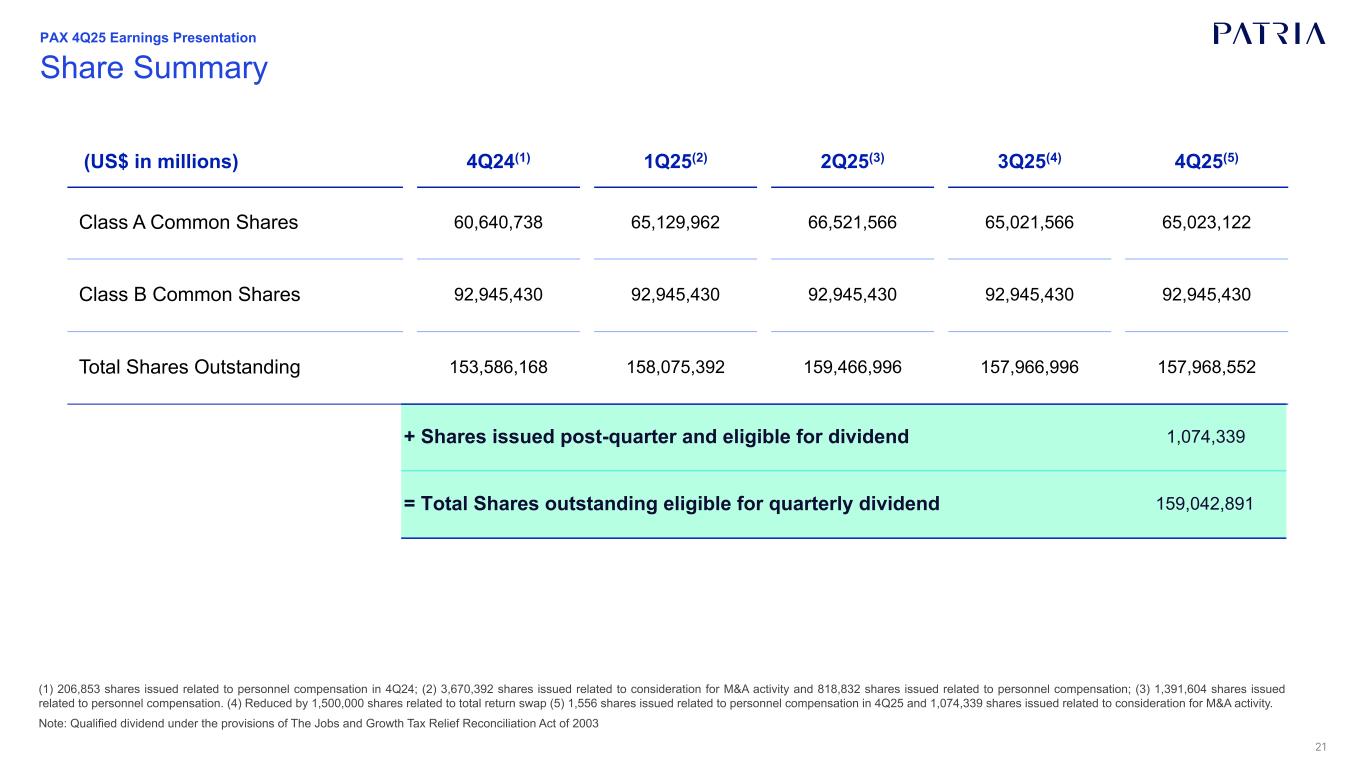Click the Shares issued post-quarter row text
Viewport: 1365px width, 767px height.
click(656, 437)
